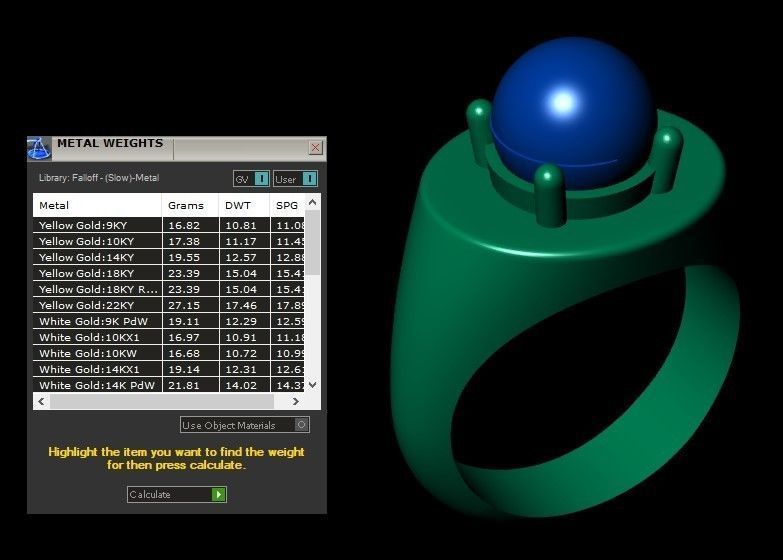Click the SPG column header
Image resolution: width=783 pixels, height=560 pixels.
tap(287, 205)
